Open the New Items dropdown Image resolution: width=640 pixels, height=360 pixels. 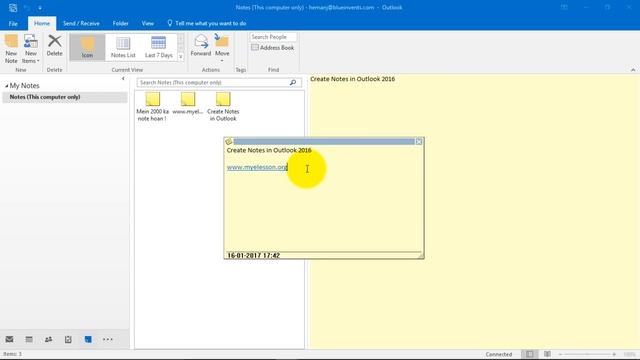[31, 49]
